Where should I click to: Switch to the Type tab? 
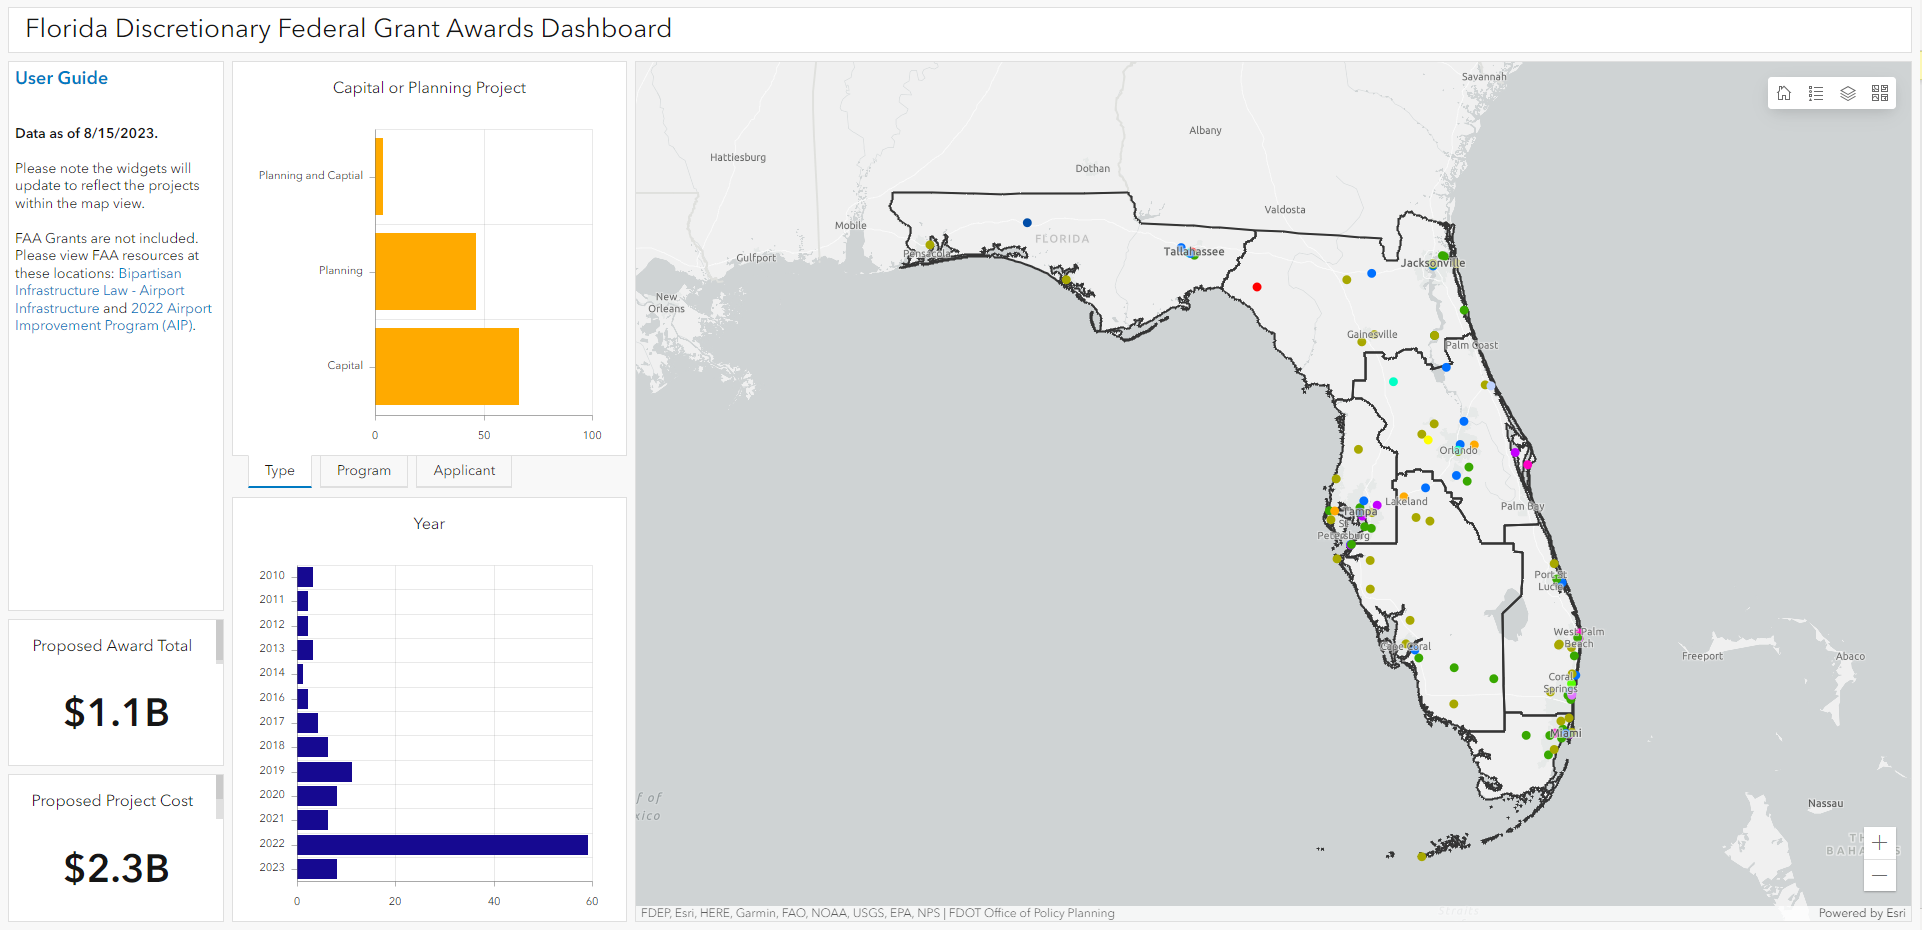pyautogui.click(x=280, y=471)
